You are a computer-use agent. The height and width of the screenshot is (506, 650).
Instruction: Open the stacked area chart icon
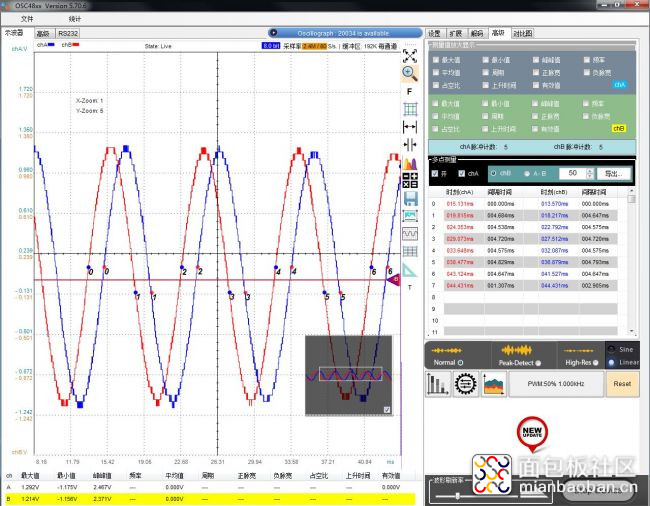[494, 384]
